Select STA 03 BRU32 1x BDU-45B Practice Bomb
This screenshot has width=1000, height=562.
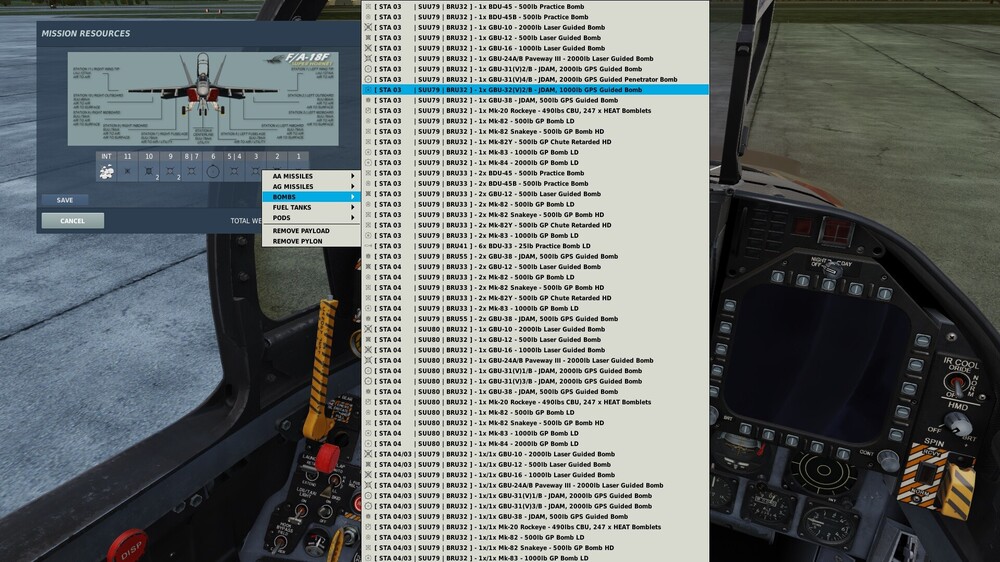[535, 17]
